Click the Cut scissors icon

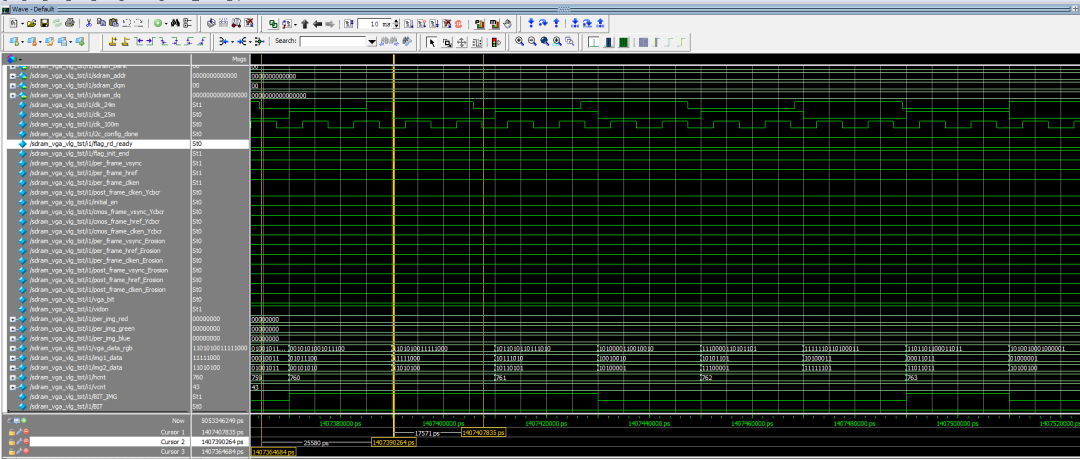(90, 22)
